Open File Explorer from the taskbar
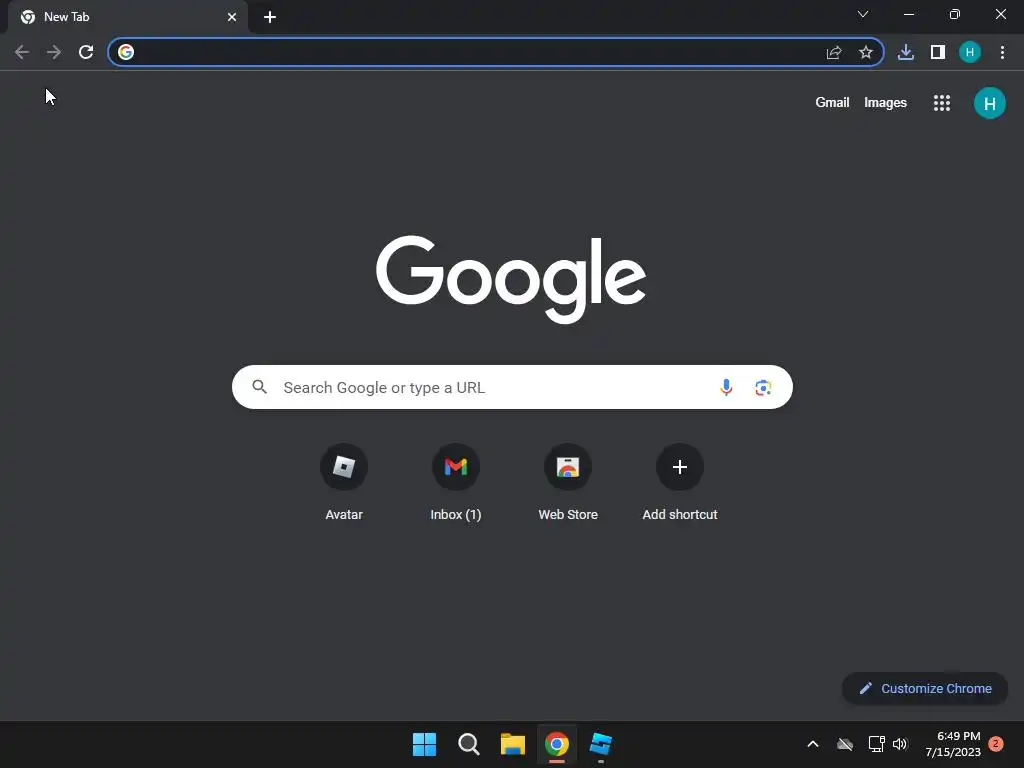Screen dimensions: 1024x768 click(x=513, y=744)
